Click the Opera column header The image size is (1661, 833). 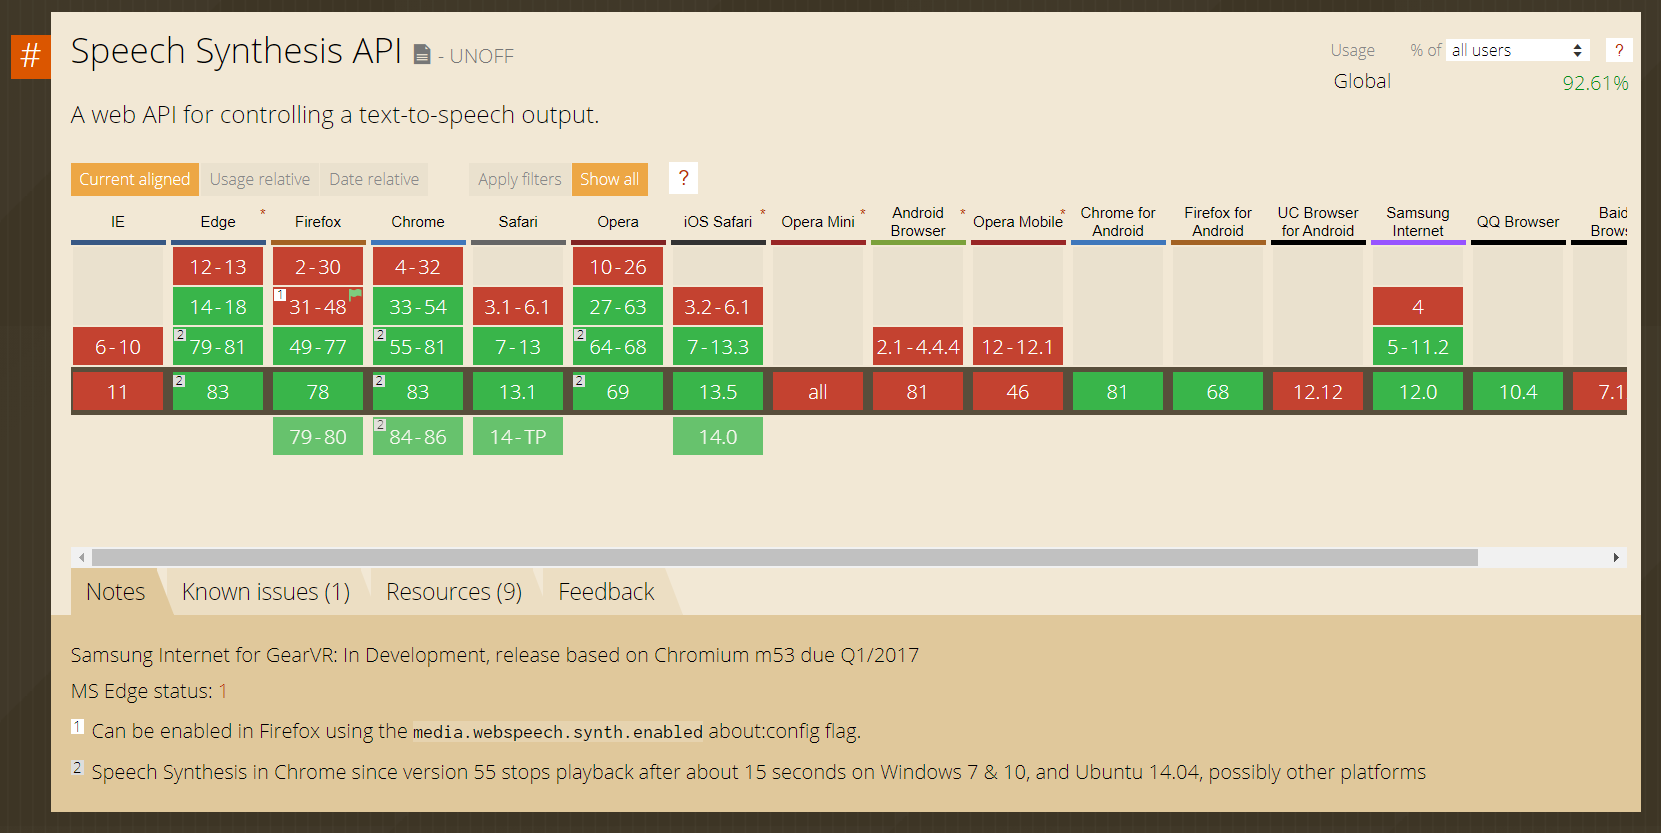618,222
